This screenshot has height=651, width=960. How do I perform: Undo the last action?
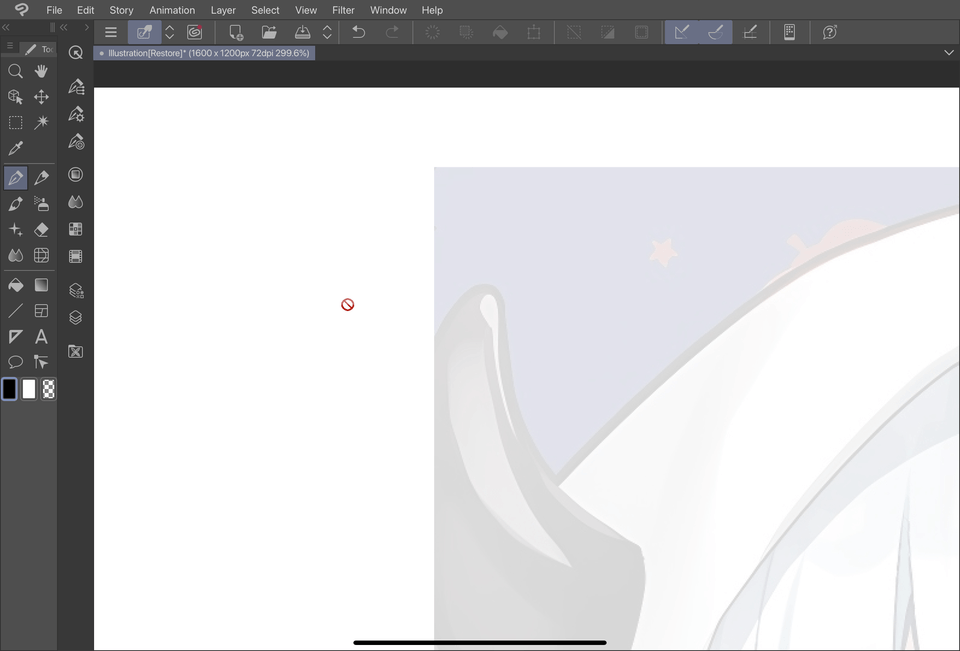[x=358, y=32]
